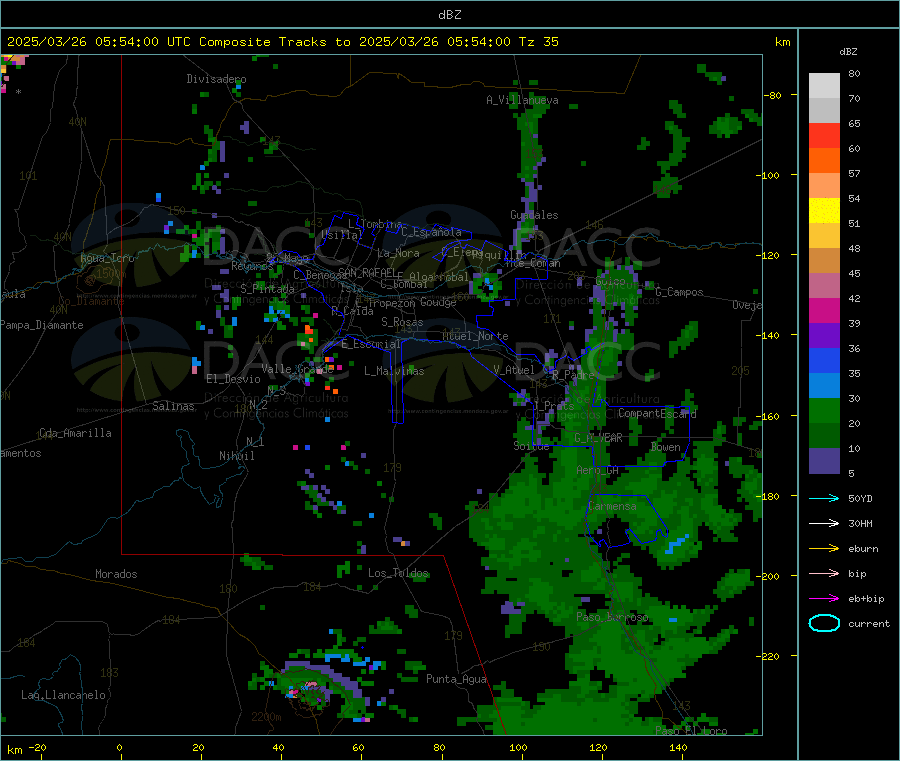Click the Pampa_Diamante map label
Image resolution: width=900 pixels, height=761 pixels.
pyautogui.click(x=42, y=325)
